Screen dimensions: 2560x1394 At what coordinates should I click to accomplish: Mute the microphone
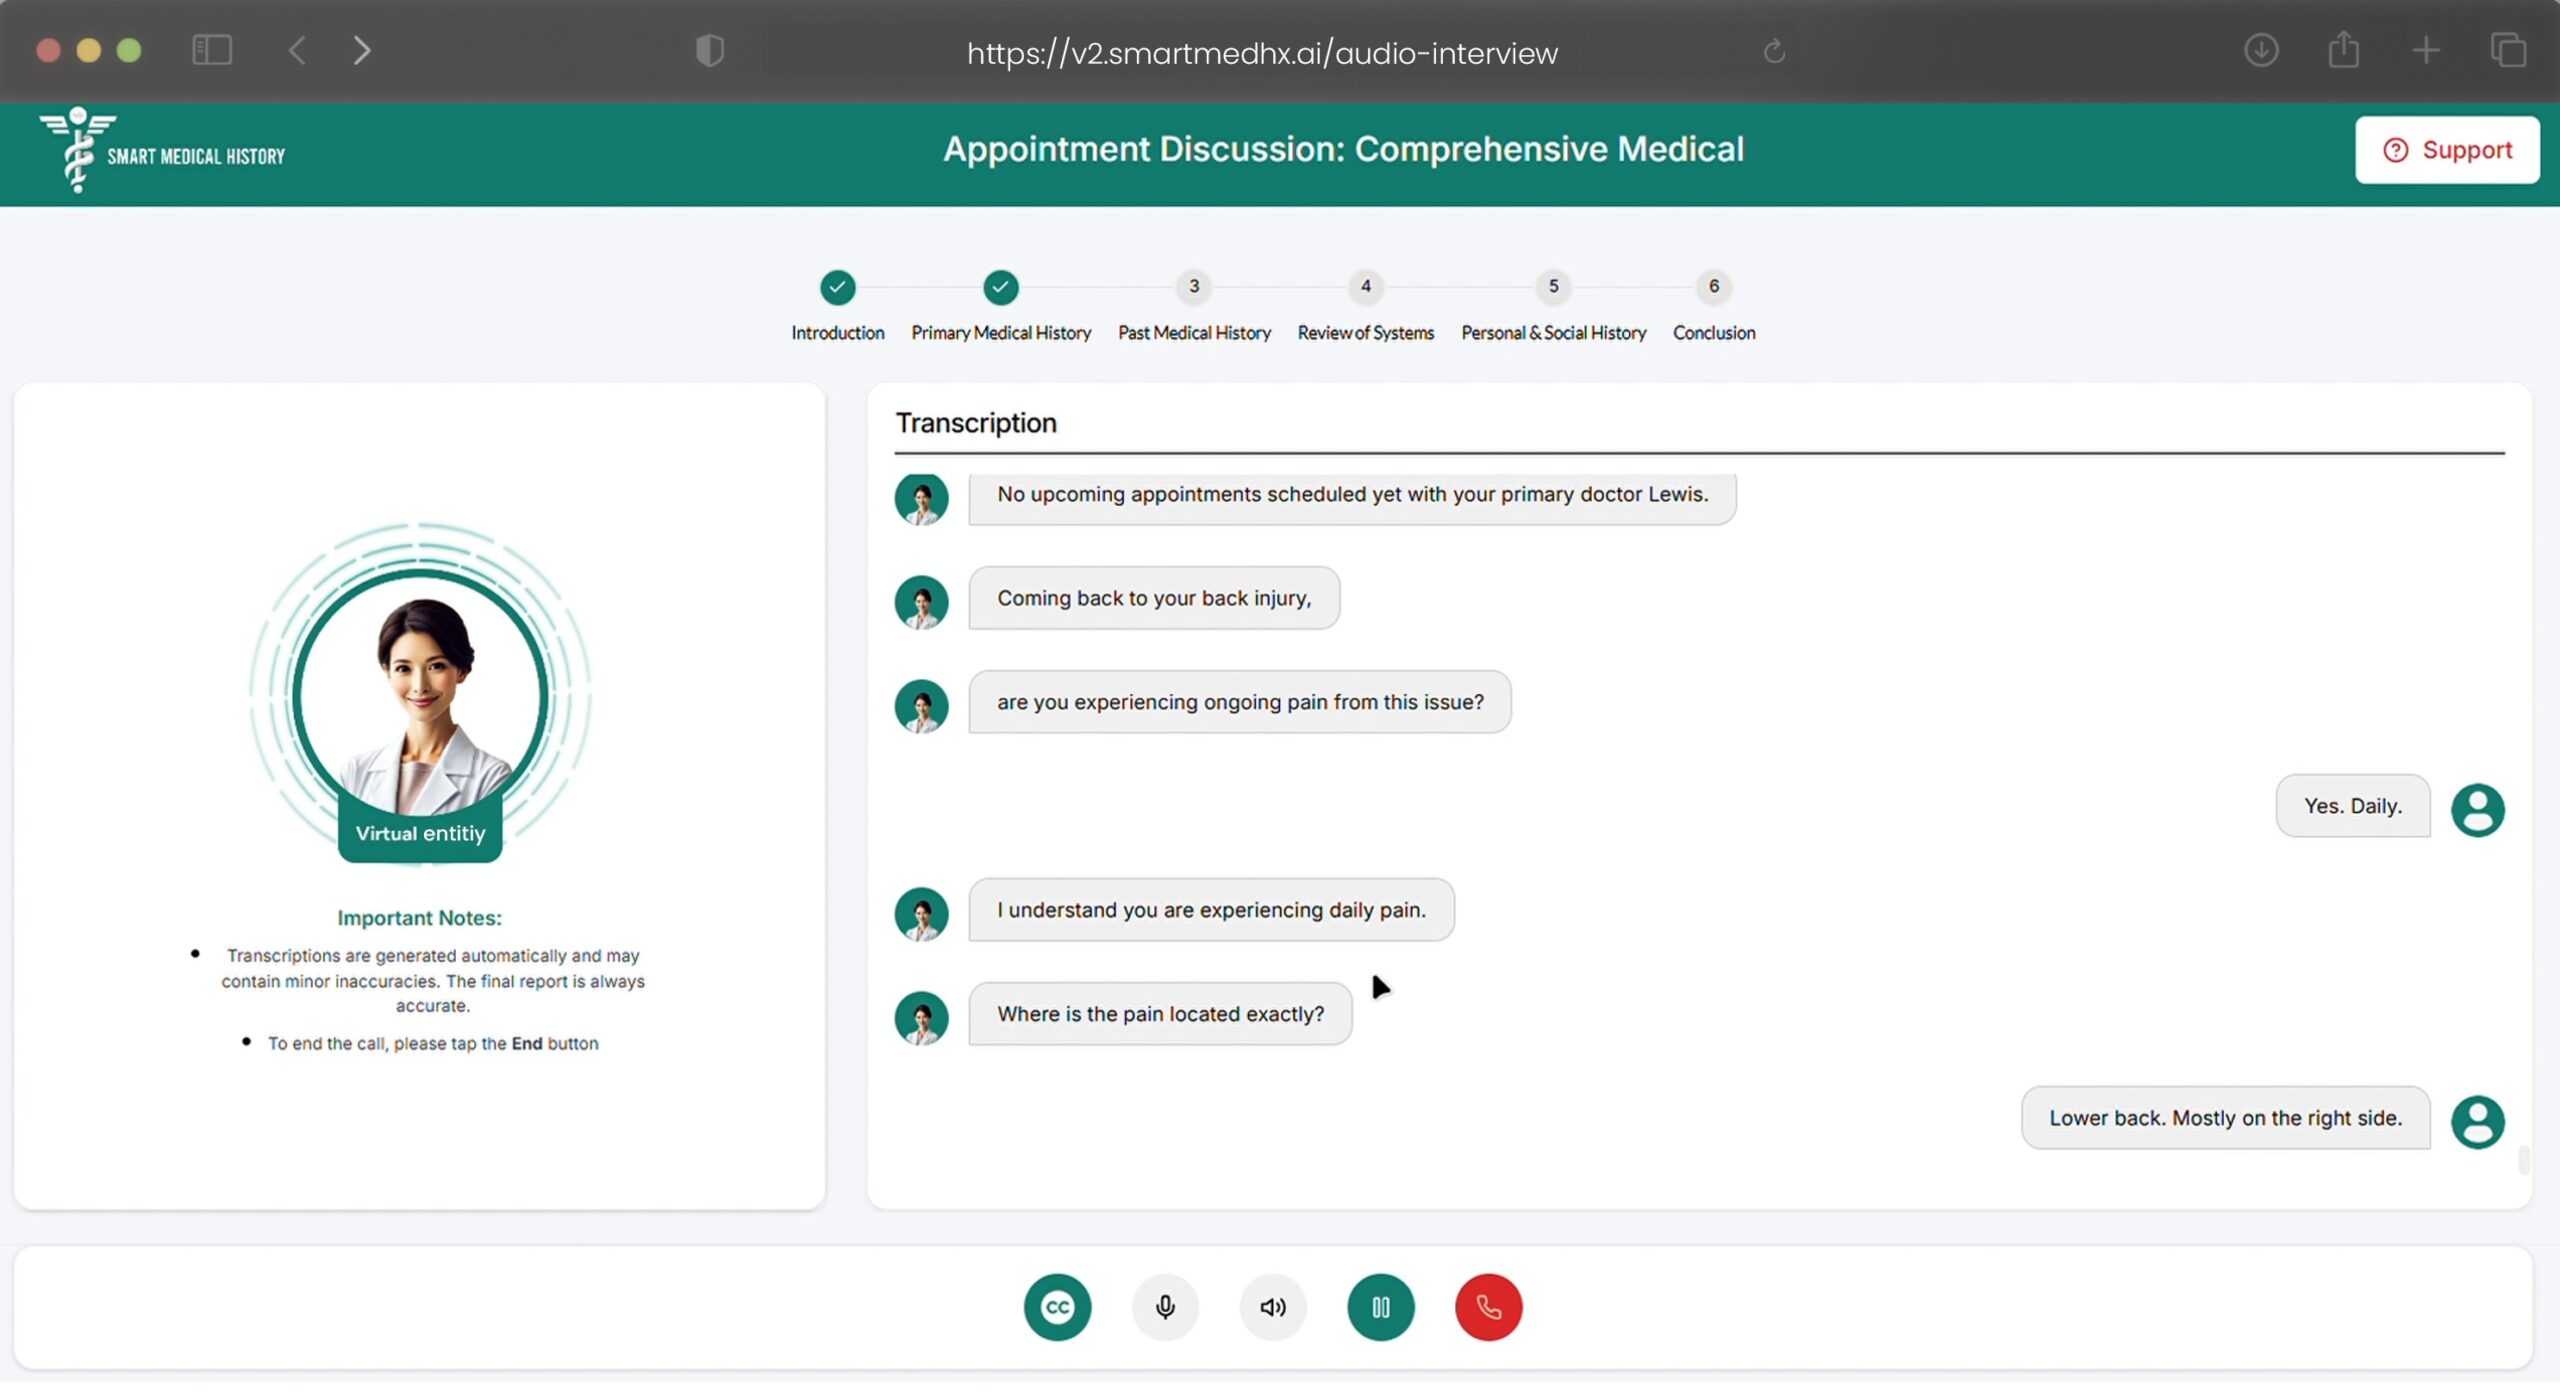pos(1165,1306)
